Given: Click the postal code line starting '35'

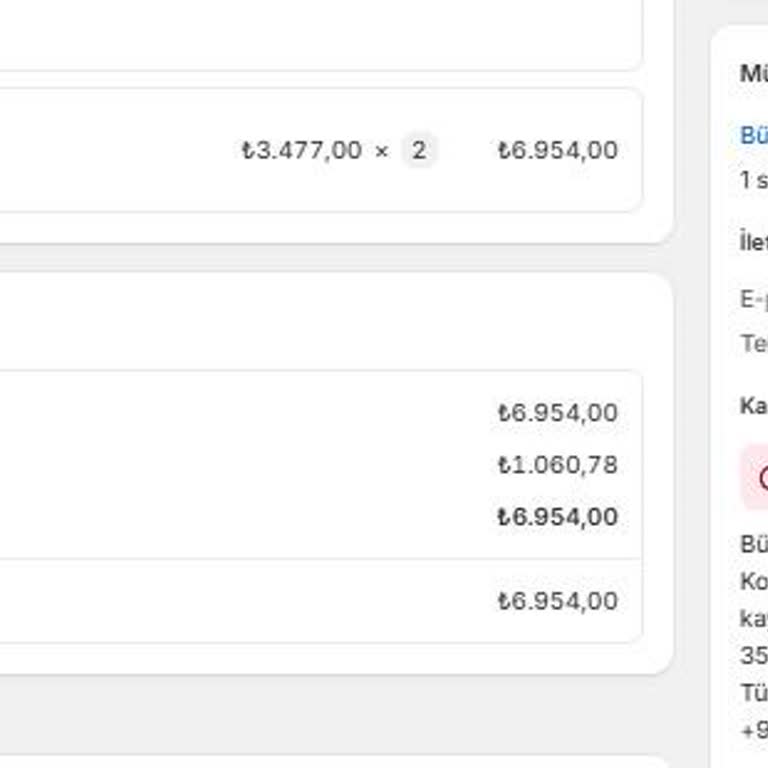Looking at the screenshot, I should click(x=753, y=655).
